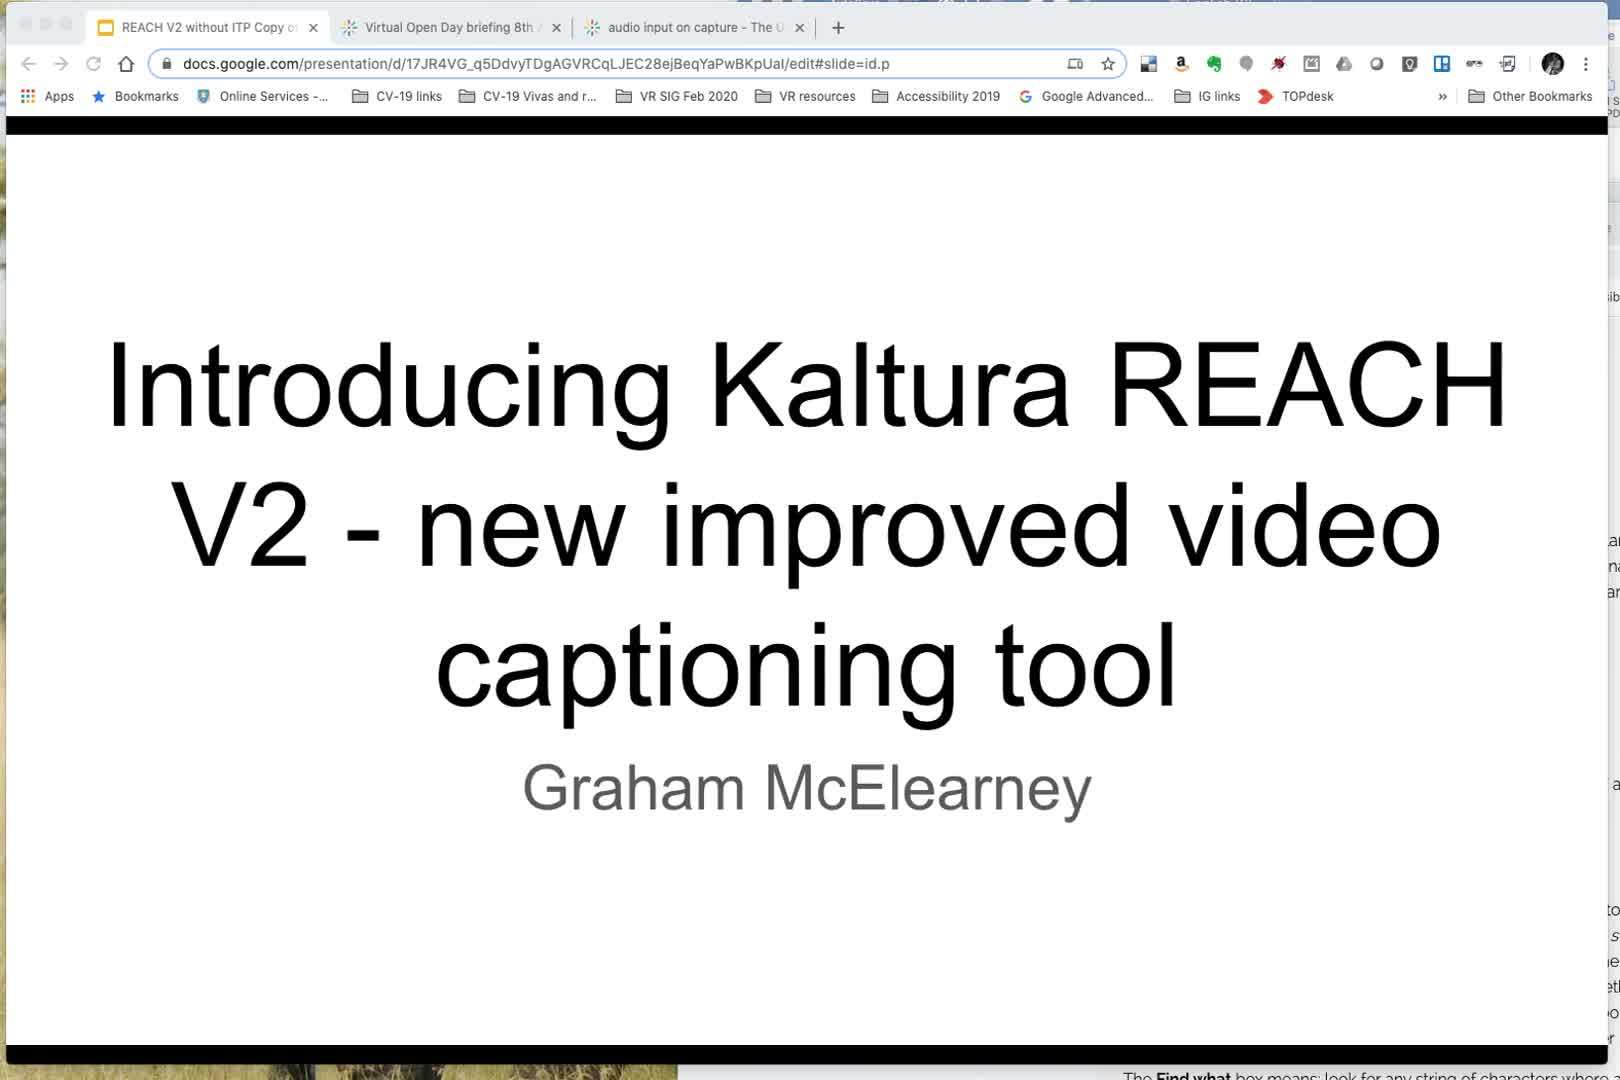Screen dimensions: 1620x1080
Task: Open the TOPdesk bookmark
Action: (1295, 96)
